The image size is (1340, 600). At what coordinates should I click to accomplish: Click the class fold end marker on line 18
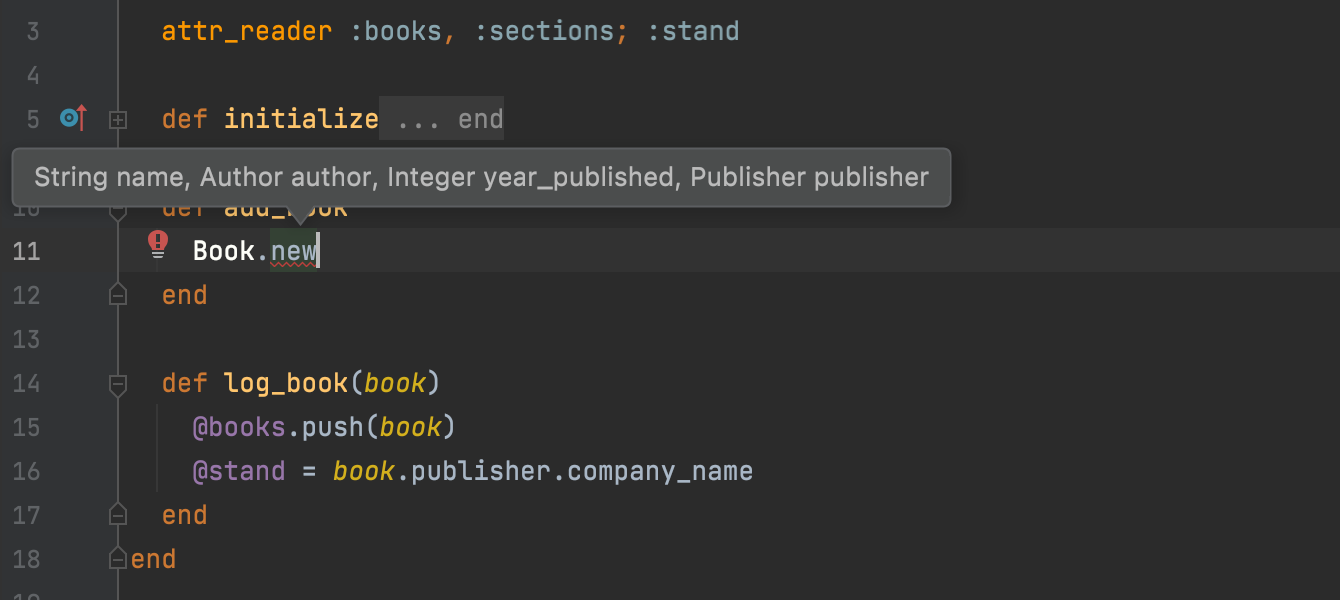point(118,559)
